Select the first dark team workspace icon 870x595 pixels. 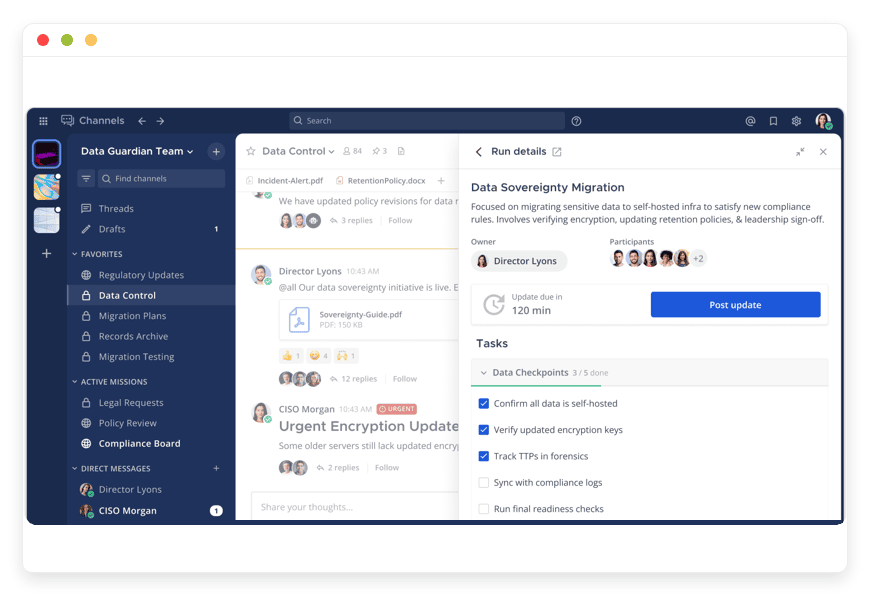pos(47,154)
